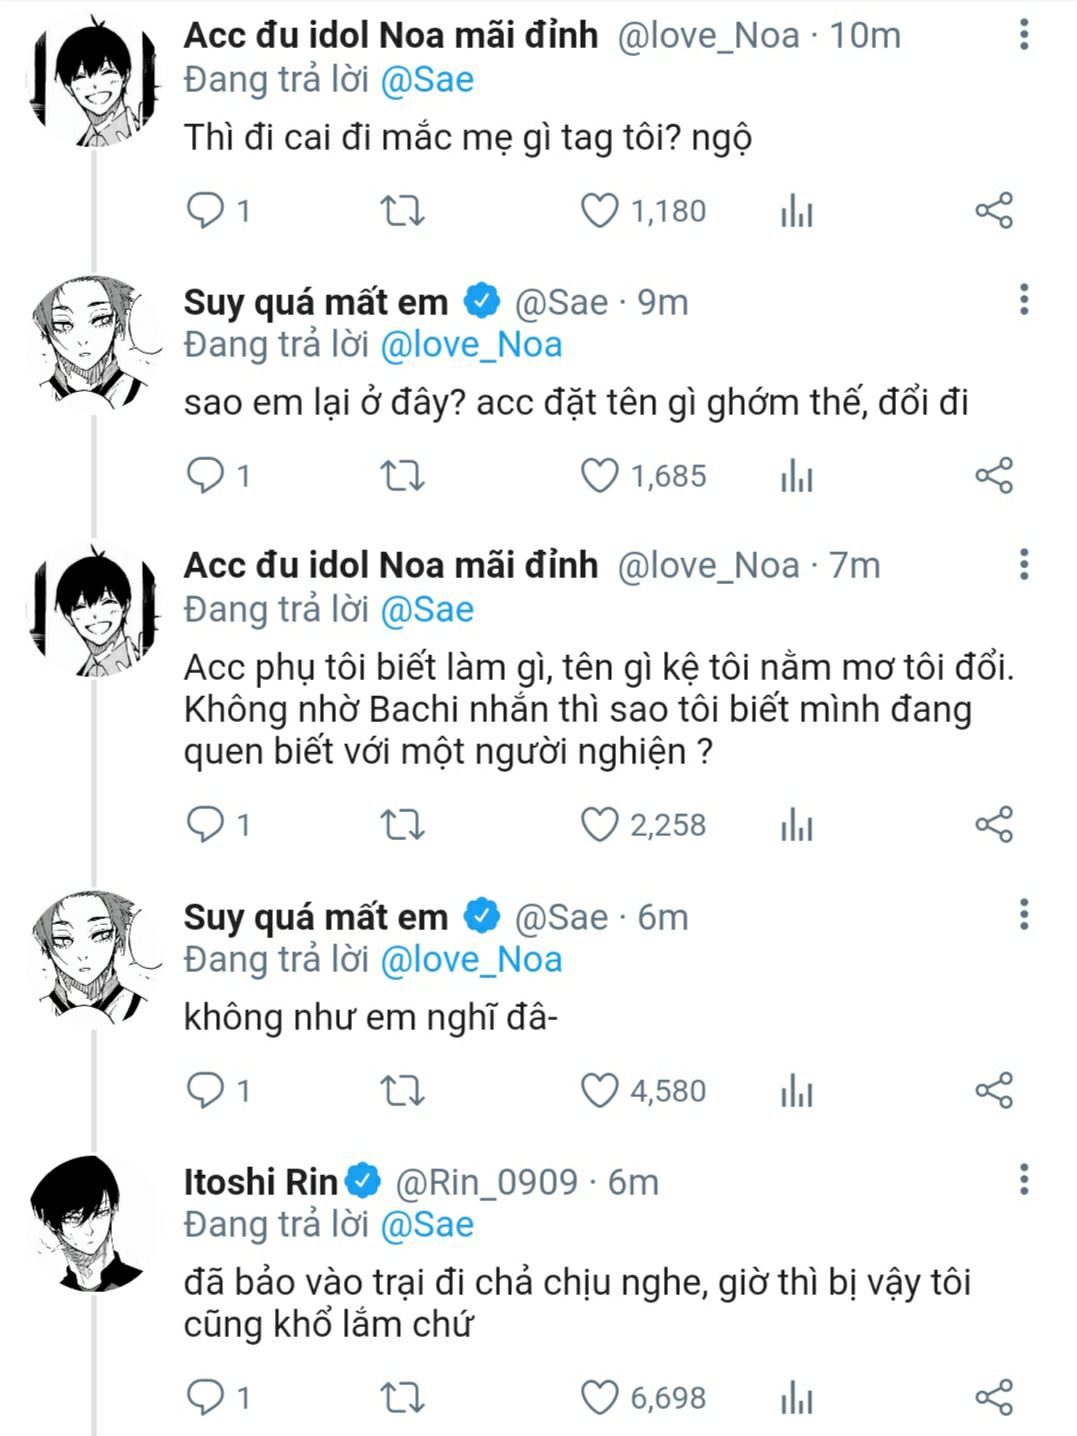Retweet Itoshi Rin's tweet
Screen dimensions: 1077x1436
click(403, 1397)
